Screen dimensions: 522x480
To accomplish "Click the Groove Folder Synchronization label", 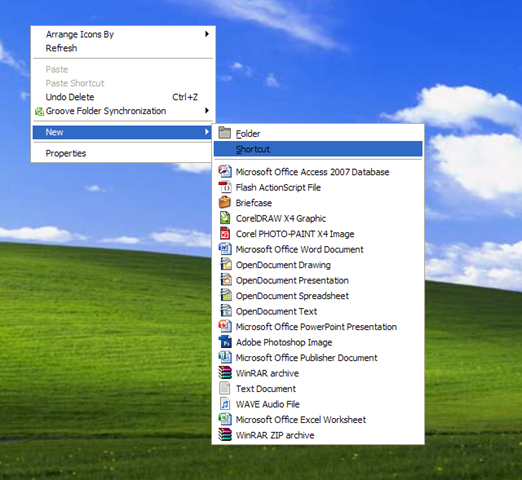I will [x=106, y=111].
